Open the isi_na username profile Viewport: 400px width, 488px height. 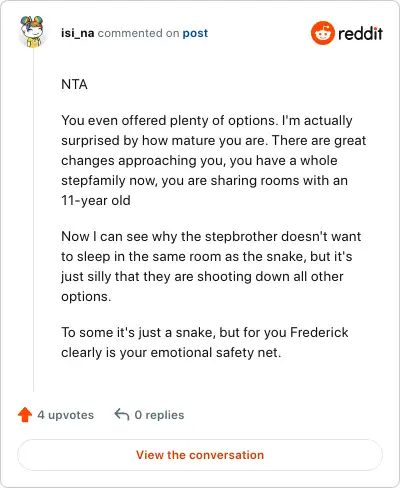77,33
